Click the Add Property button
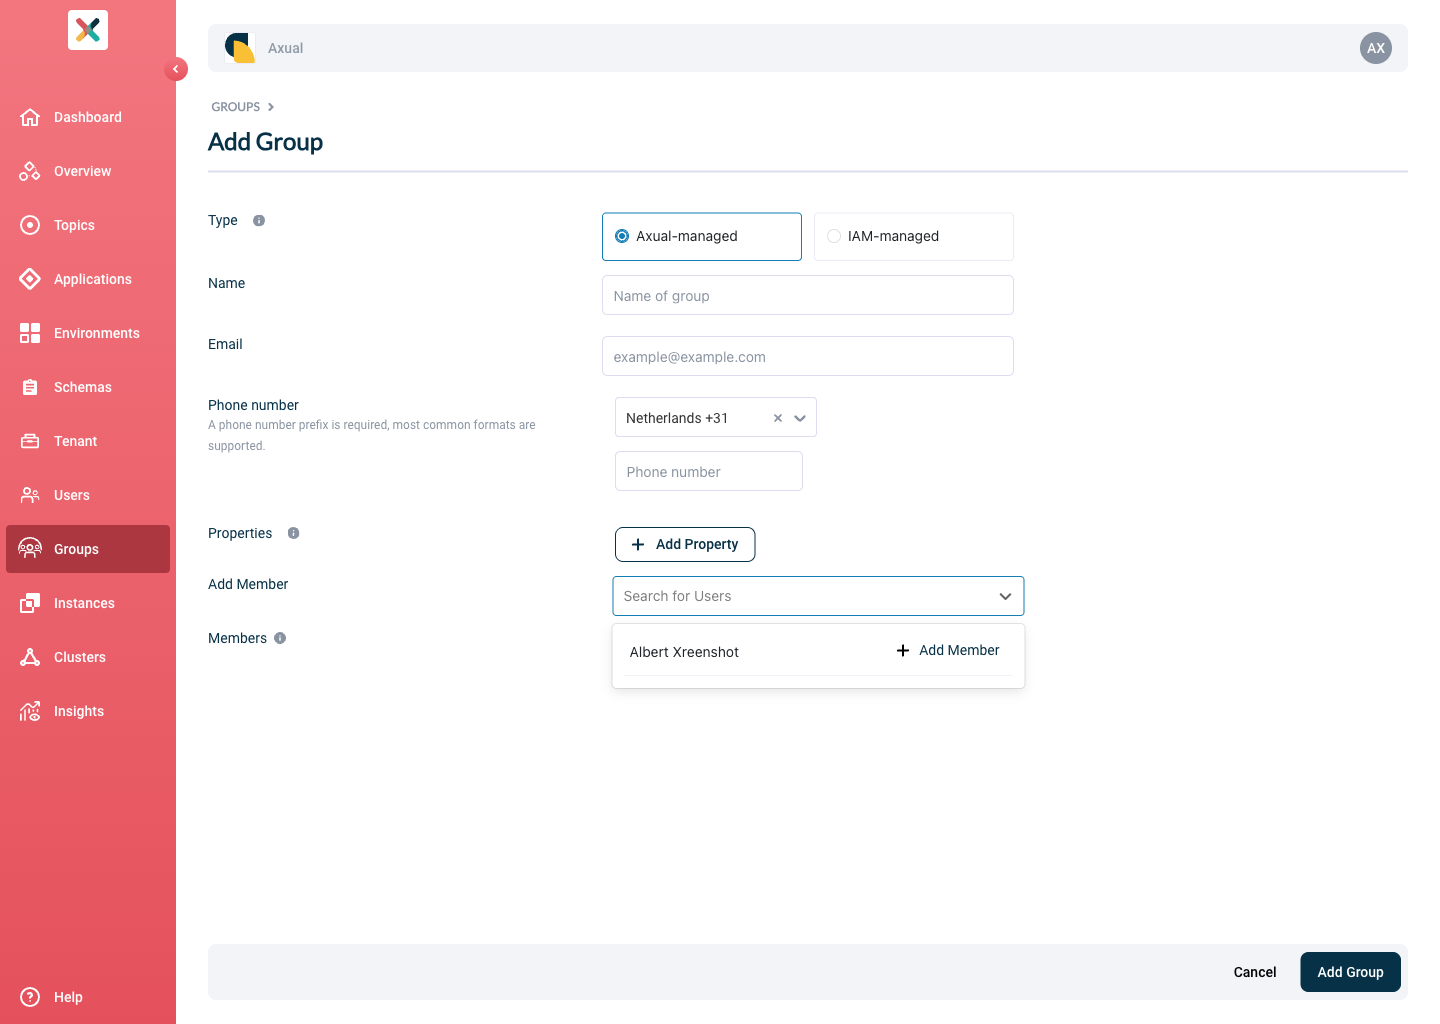 685,545
